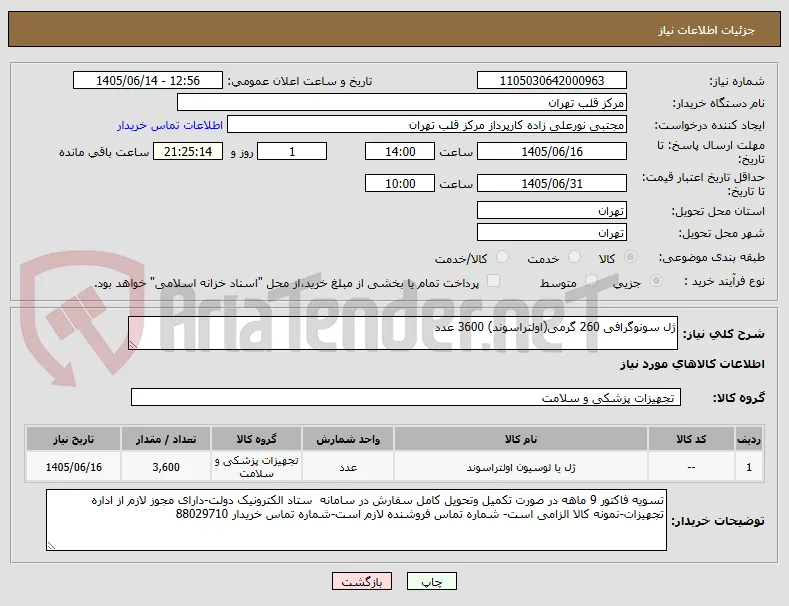
Task: Click the چاپ print button
Action: 432,581
